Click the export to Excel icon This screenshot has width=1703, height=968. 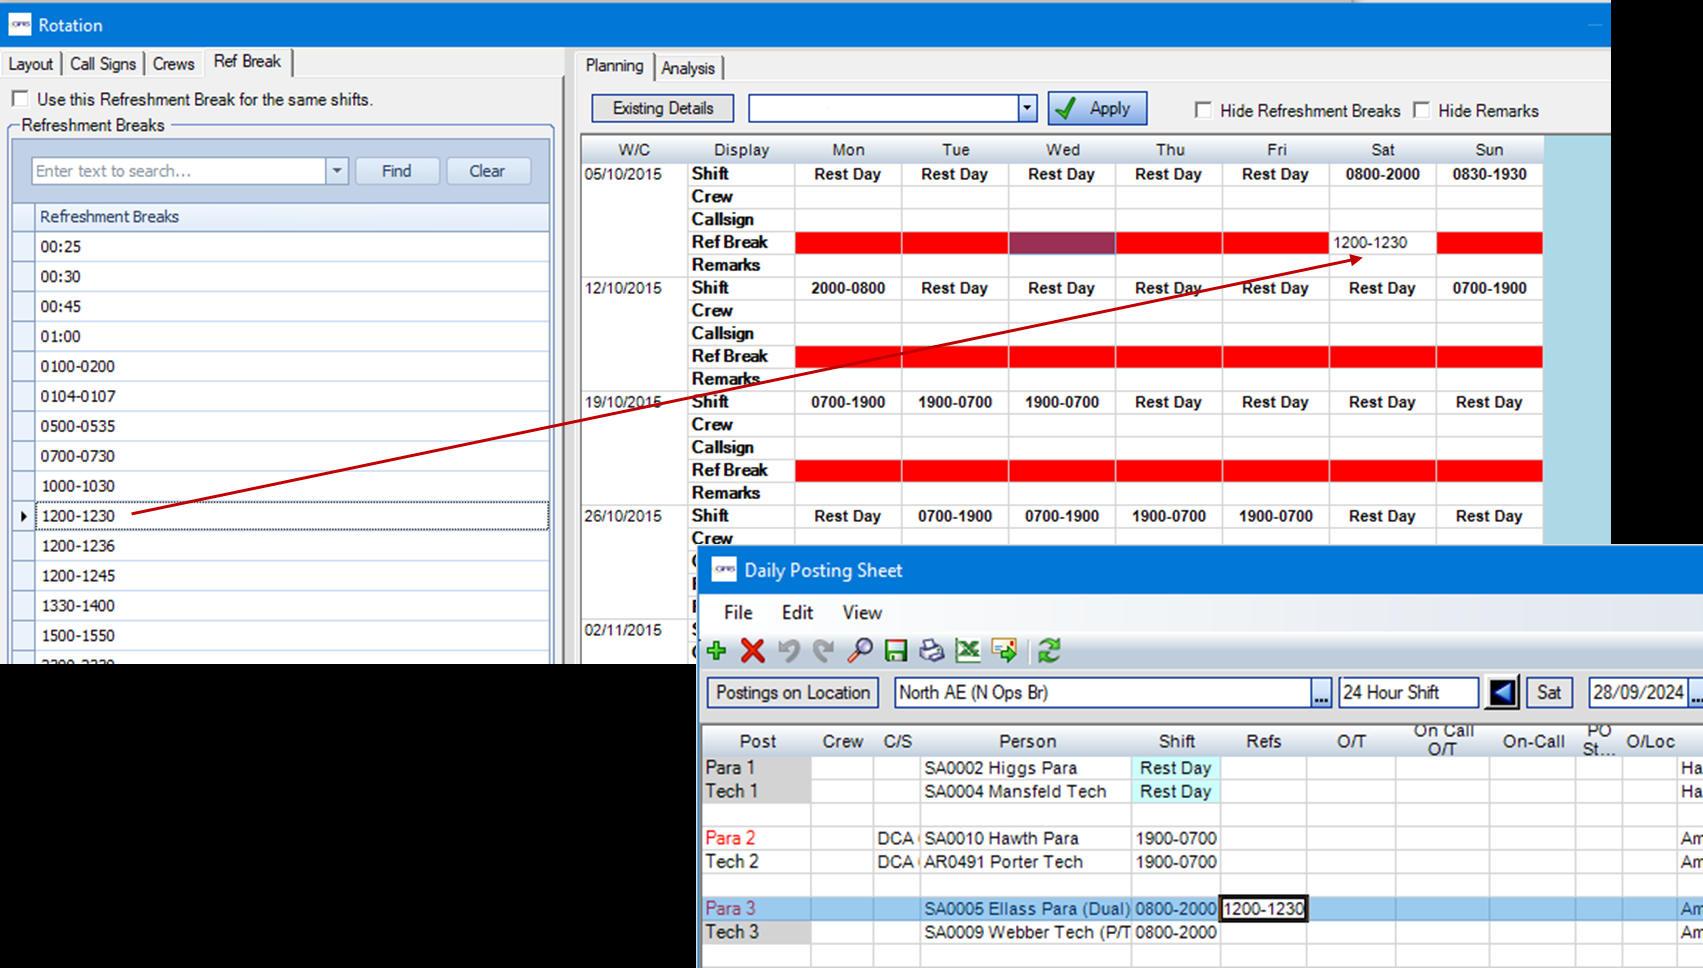tap(967, 651)
